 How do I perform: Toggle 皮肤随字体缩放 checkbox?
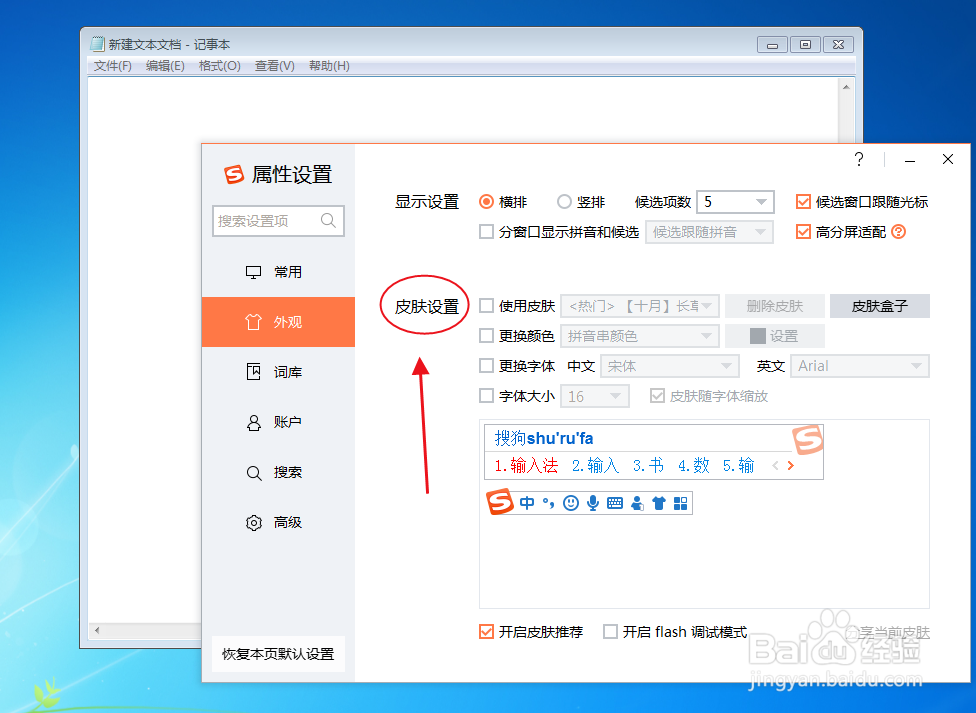657,395
